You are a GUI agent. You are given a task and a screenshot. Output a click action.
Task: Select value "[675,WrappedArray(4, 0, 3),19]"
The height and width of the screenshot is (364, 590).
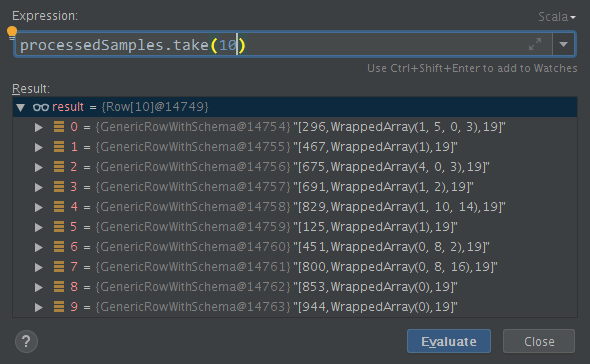[391, 167]
